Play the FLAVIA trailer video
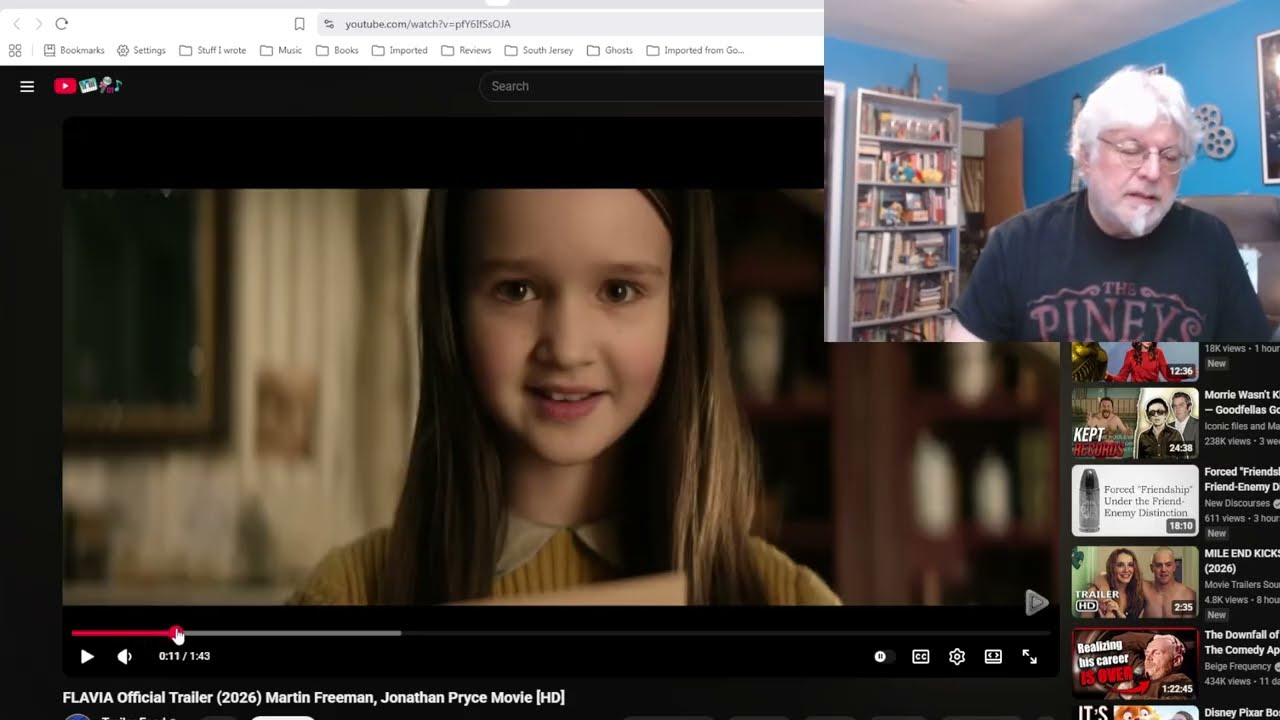1280x720 pixels. point(87,656)
